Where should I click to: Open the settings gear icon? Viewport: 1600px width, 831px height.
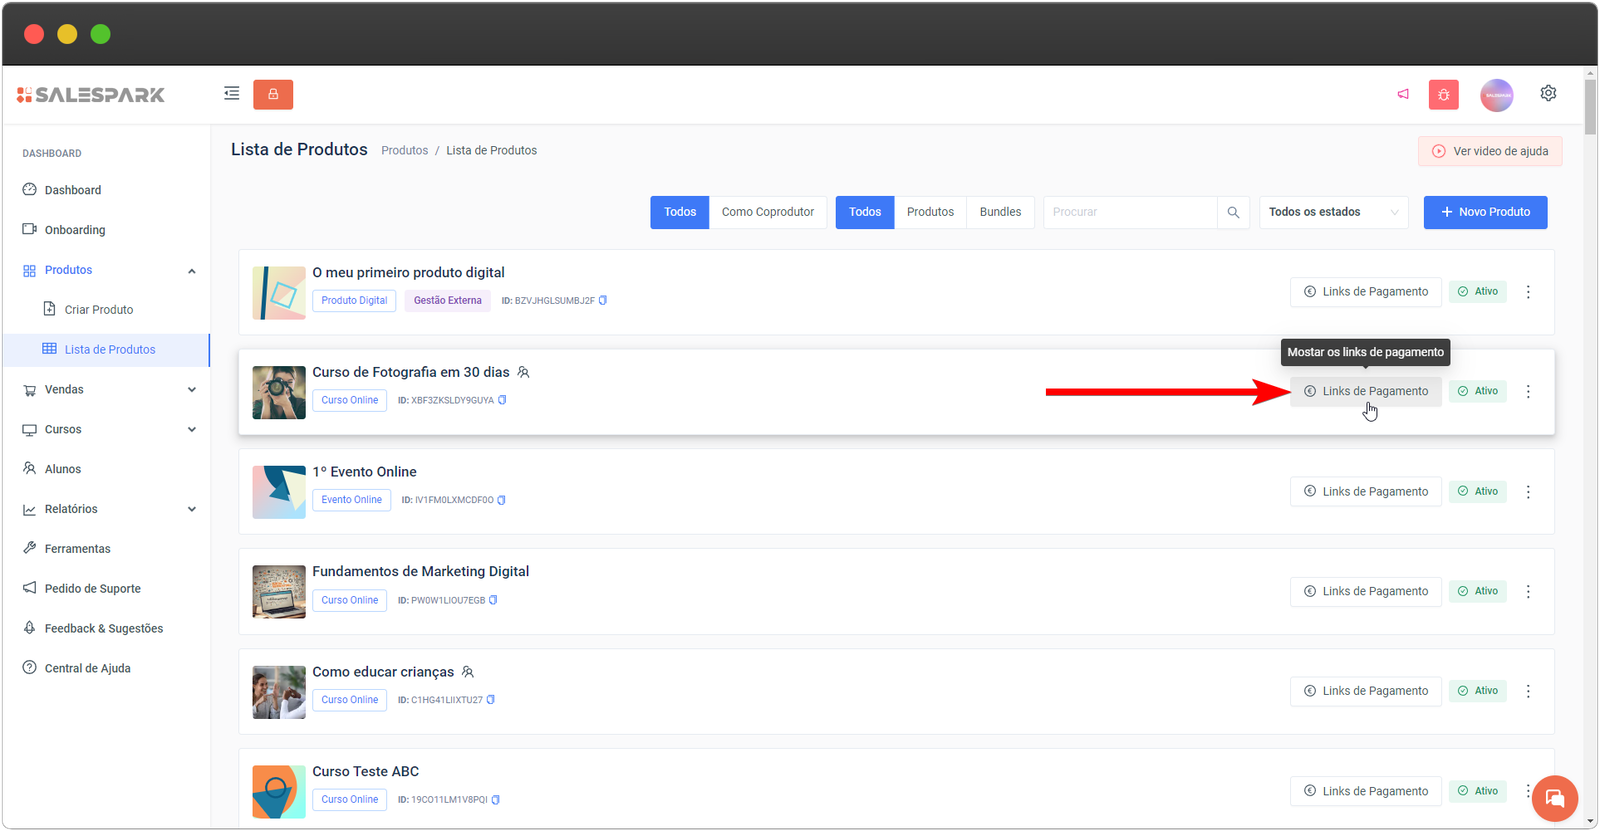(1548, 93)
